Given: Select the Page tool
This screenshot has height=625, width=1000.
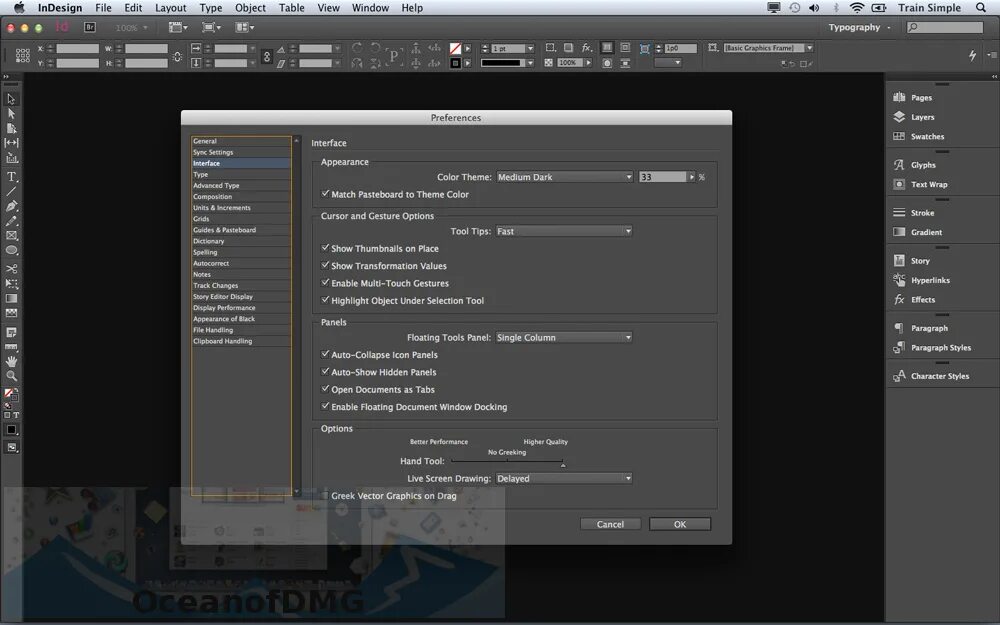Looking at the screenshot, I should tap(11, 128).
